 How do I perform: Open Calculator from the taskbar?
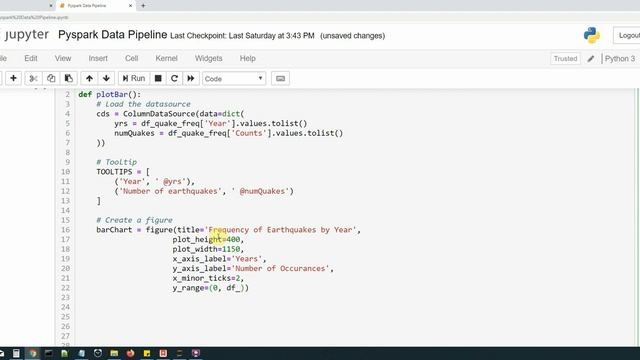tap(16, 353)
